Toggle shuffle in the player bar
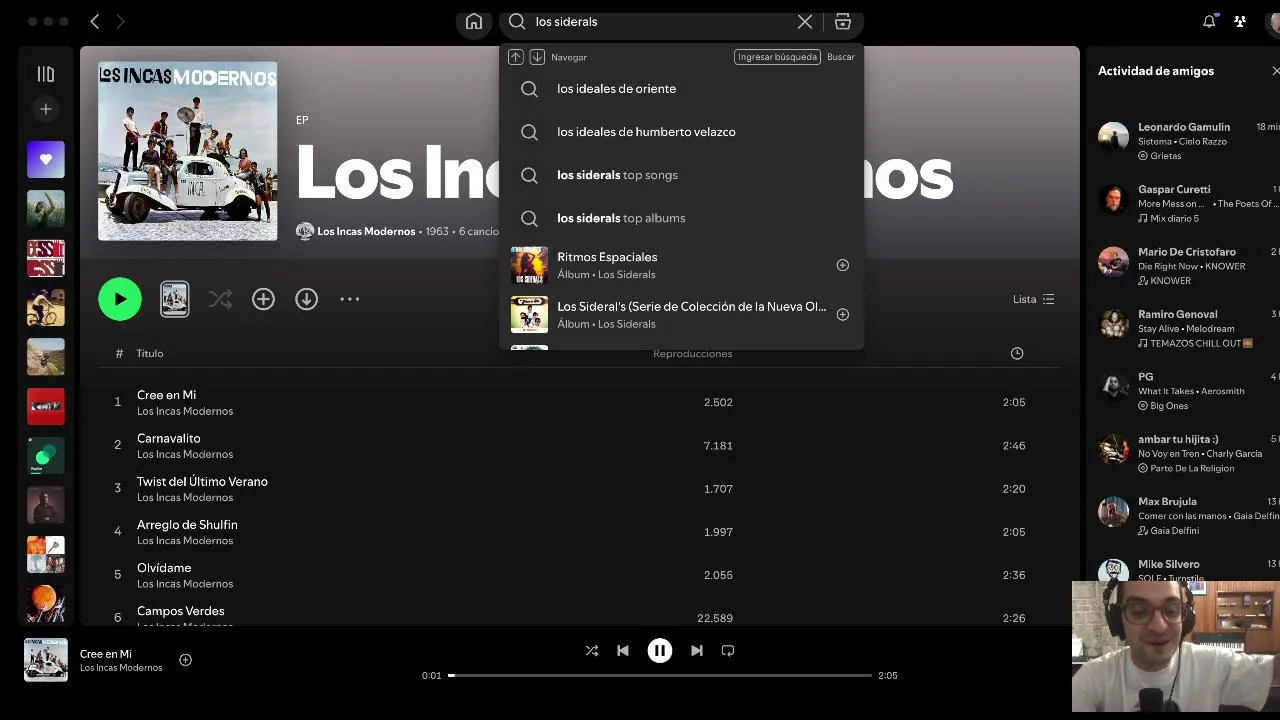This screenshot has width=1280, height=720. click(591, 650)
